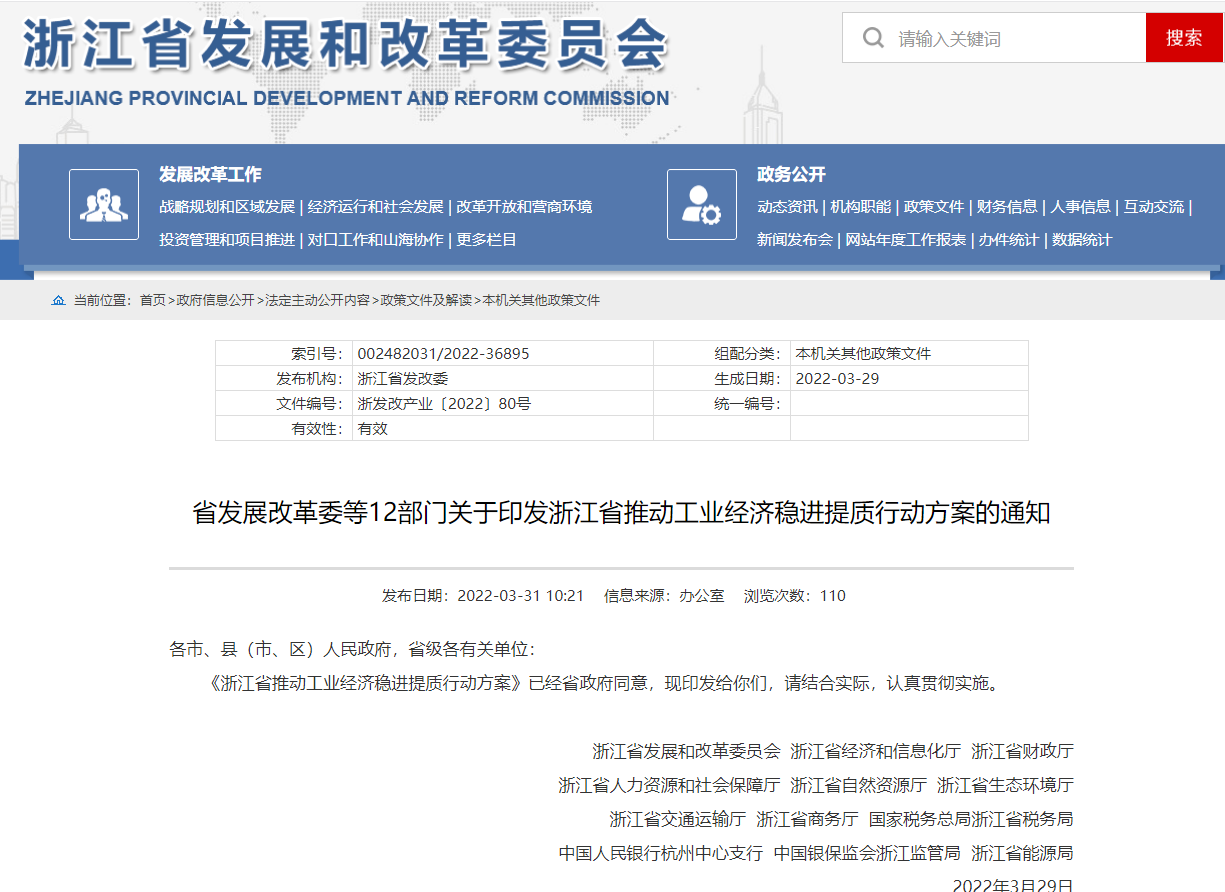
Task: Open 投资管理和项目推进 section
Action: point(227,240)
